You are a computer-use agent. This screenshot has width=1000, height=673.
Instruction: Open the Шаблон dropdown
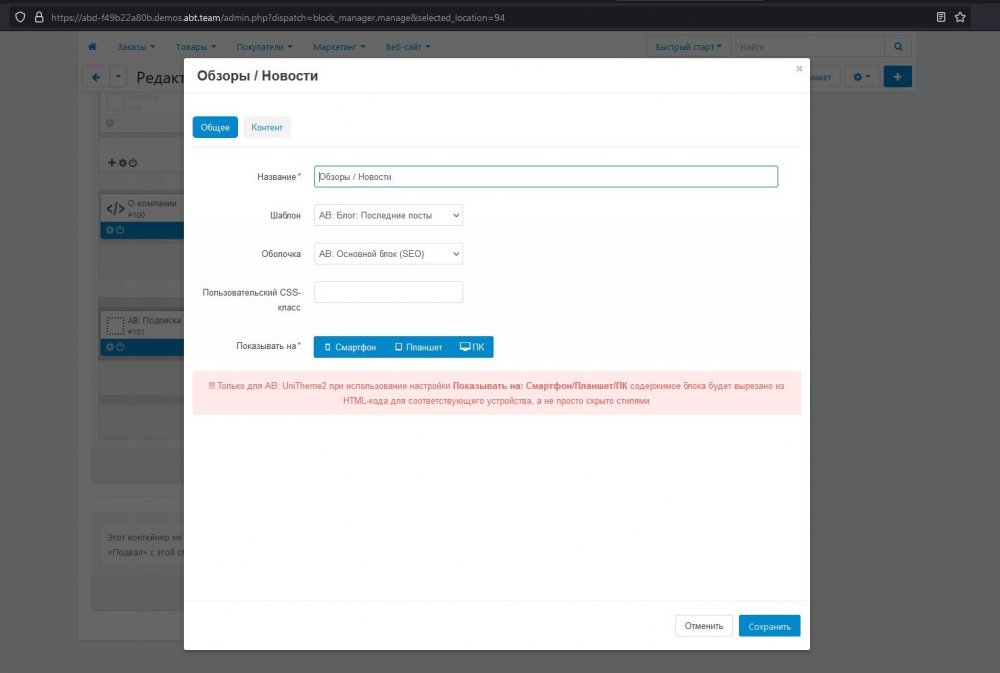(x=388, y=215)
